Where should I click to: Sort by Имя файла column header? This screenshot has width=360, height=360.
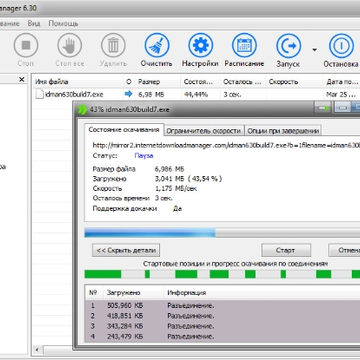(78, 82)
